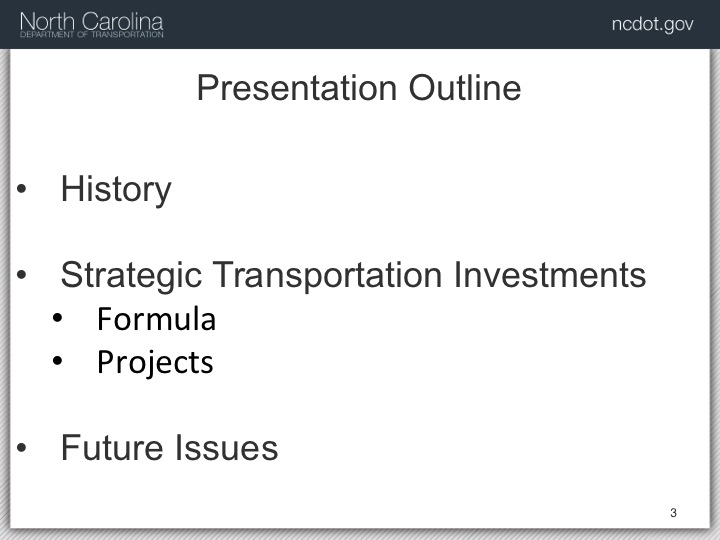
Task: Click the History bullet item
Action: click(x=116, y=189)
